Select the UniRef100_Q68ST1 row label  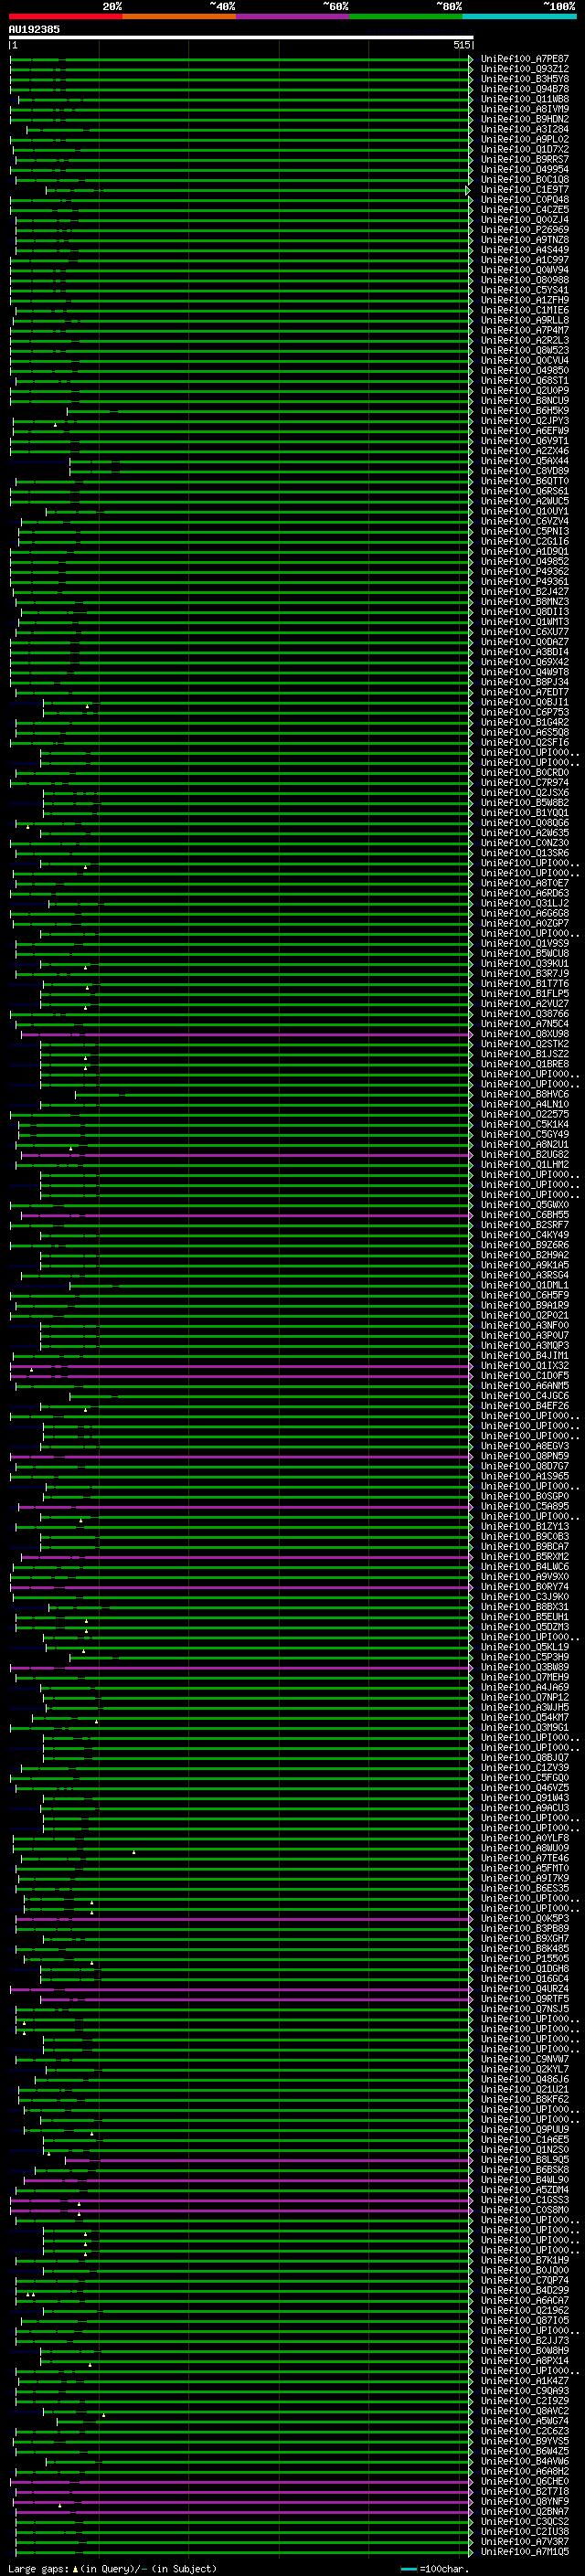(525, 381)
